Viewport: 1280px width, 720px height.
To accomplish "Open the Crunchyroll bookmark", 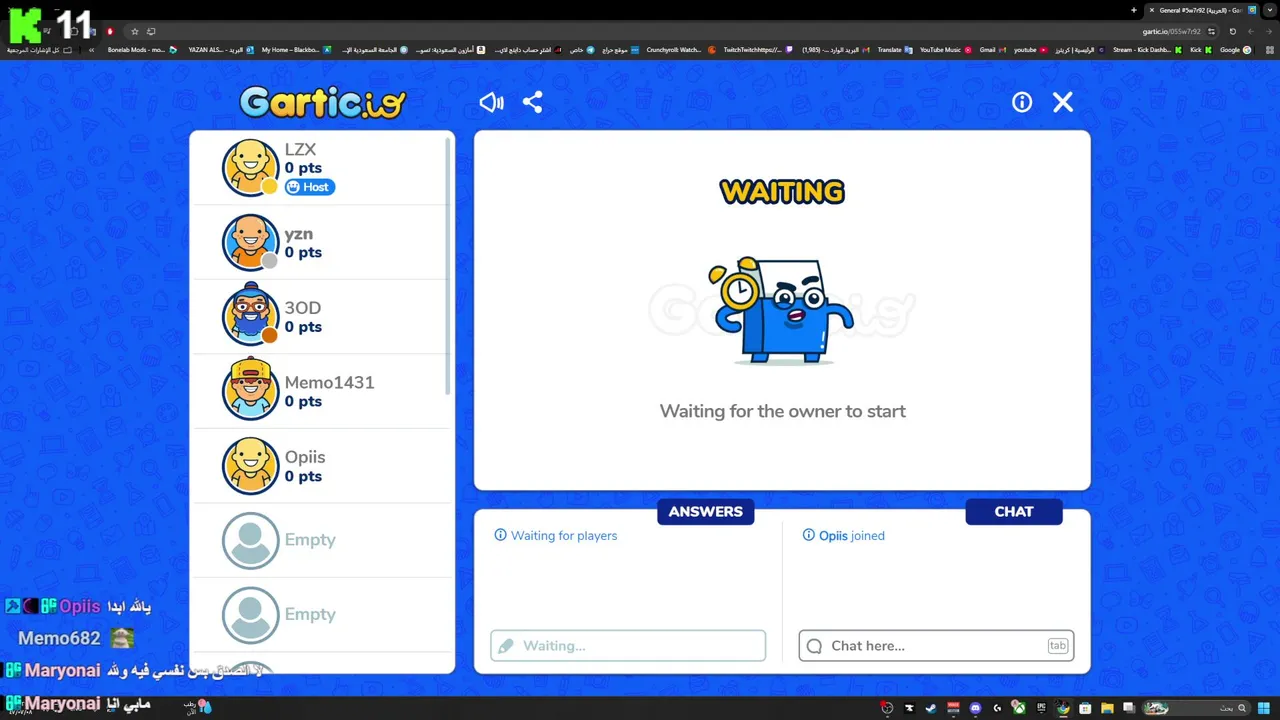I will point(681,50).
